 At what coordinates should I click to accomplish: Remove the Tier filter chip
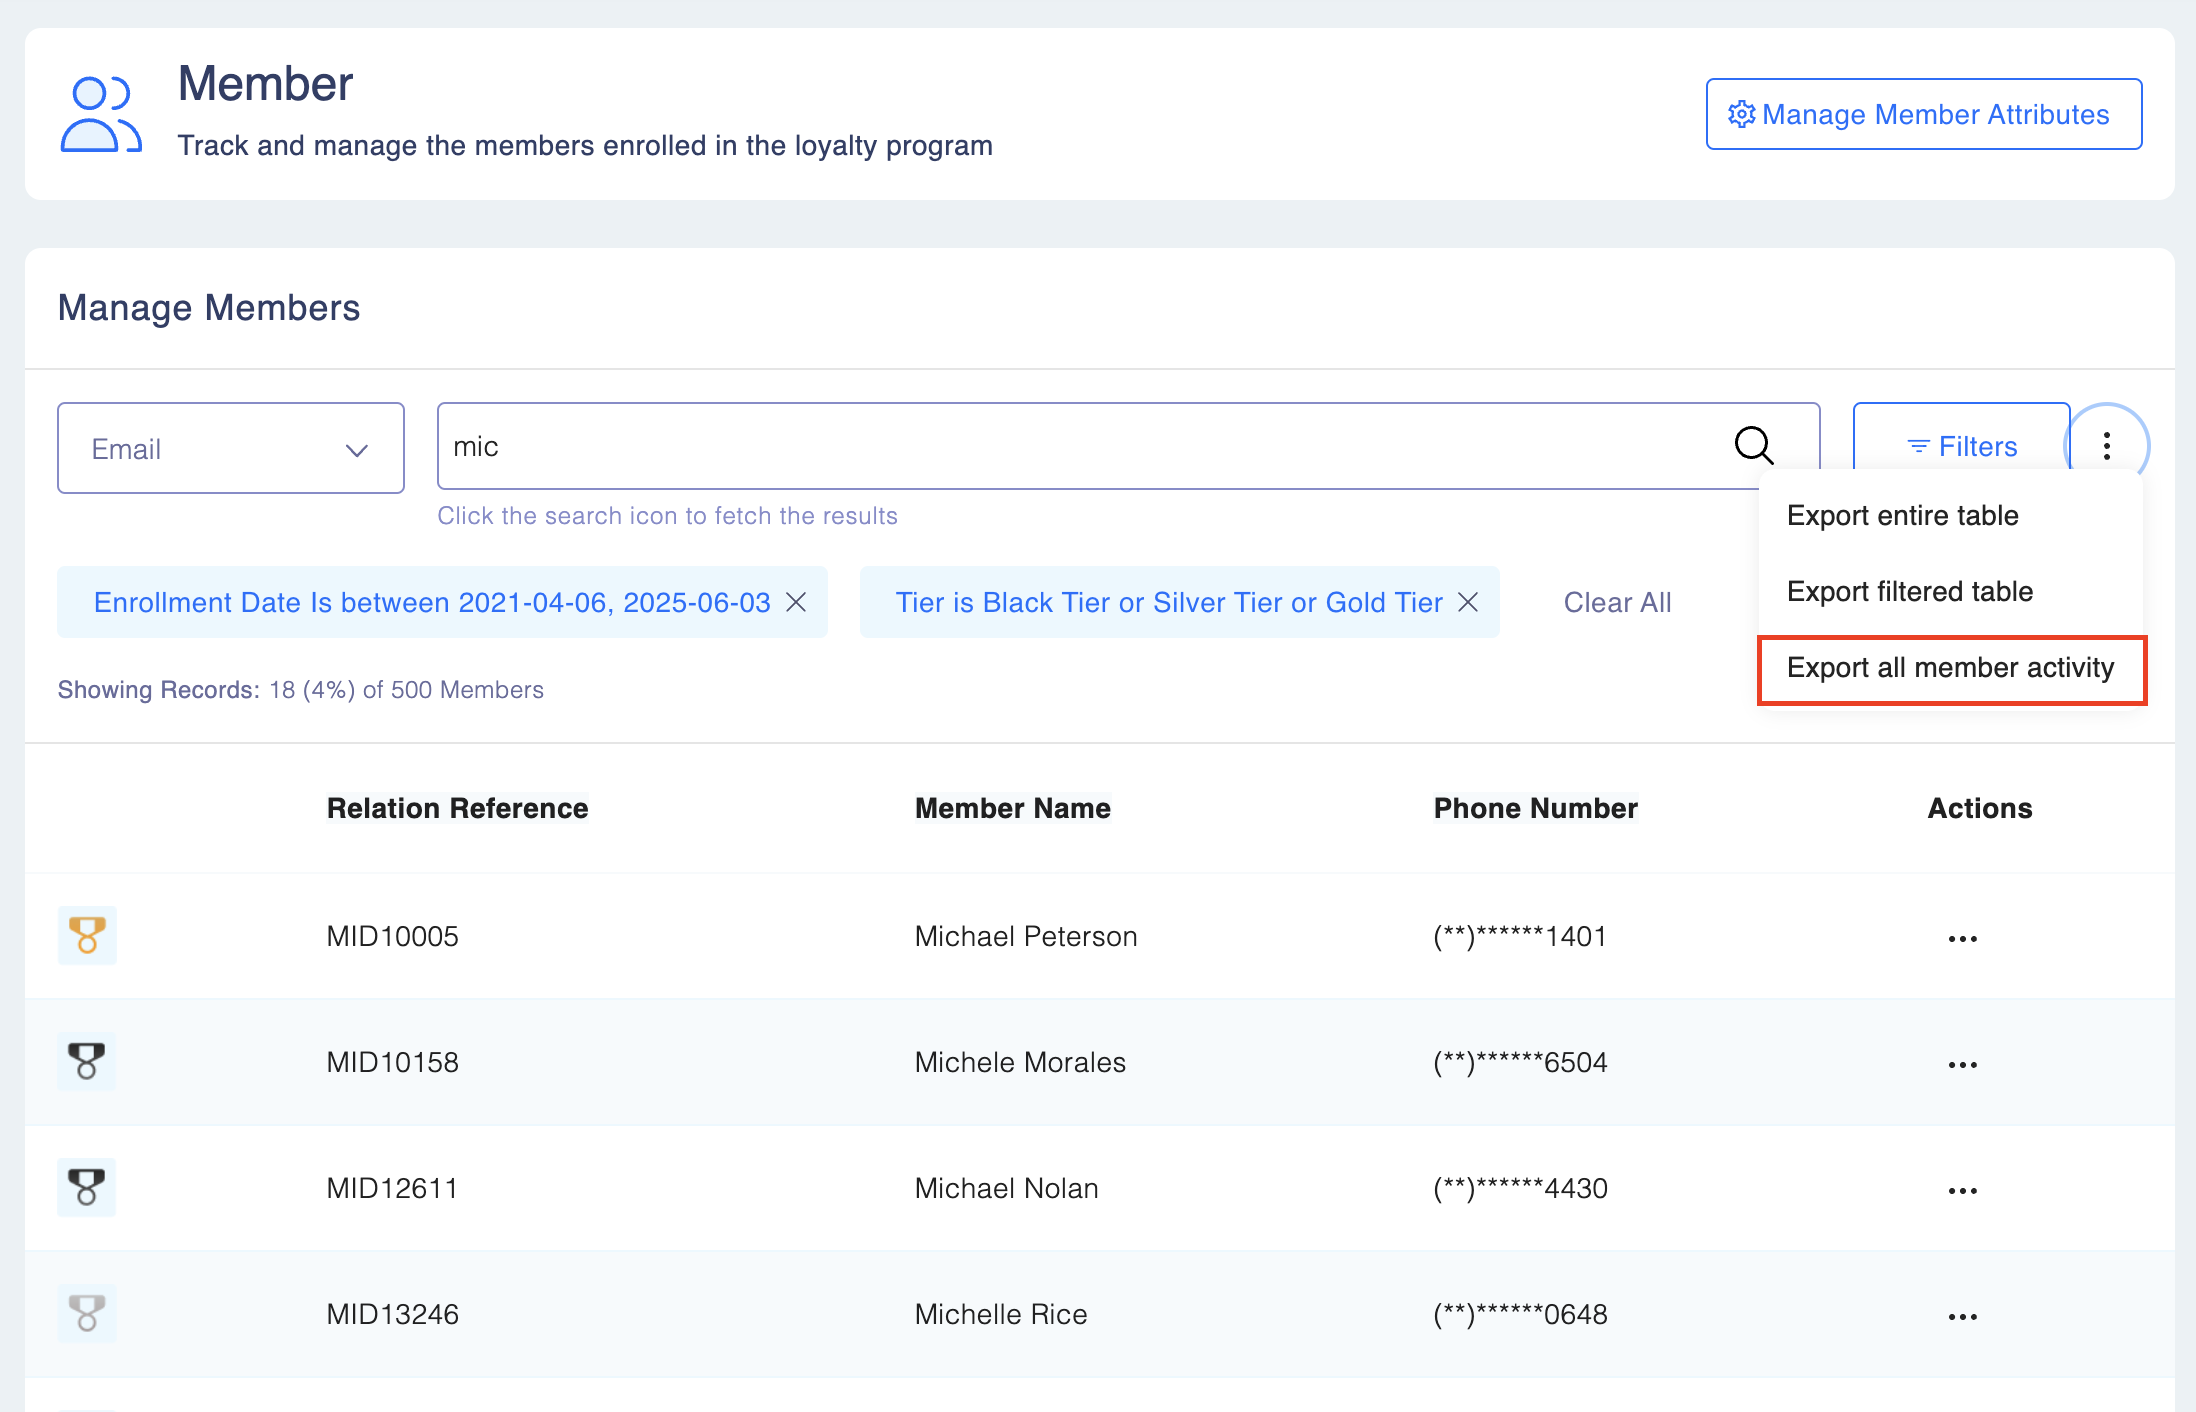click(1468, 602)
